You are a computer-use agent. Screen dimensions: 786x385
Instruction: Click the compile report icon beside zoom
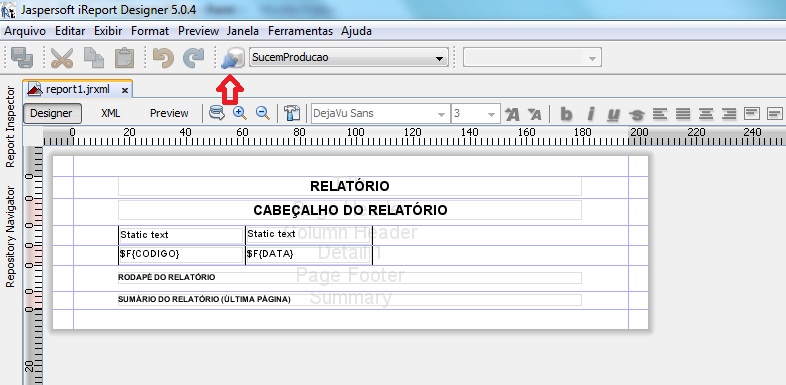(x=292, y=113)
